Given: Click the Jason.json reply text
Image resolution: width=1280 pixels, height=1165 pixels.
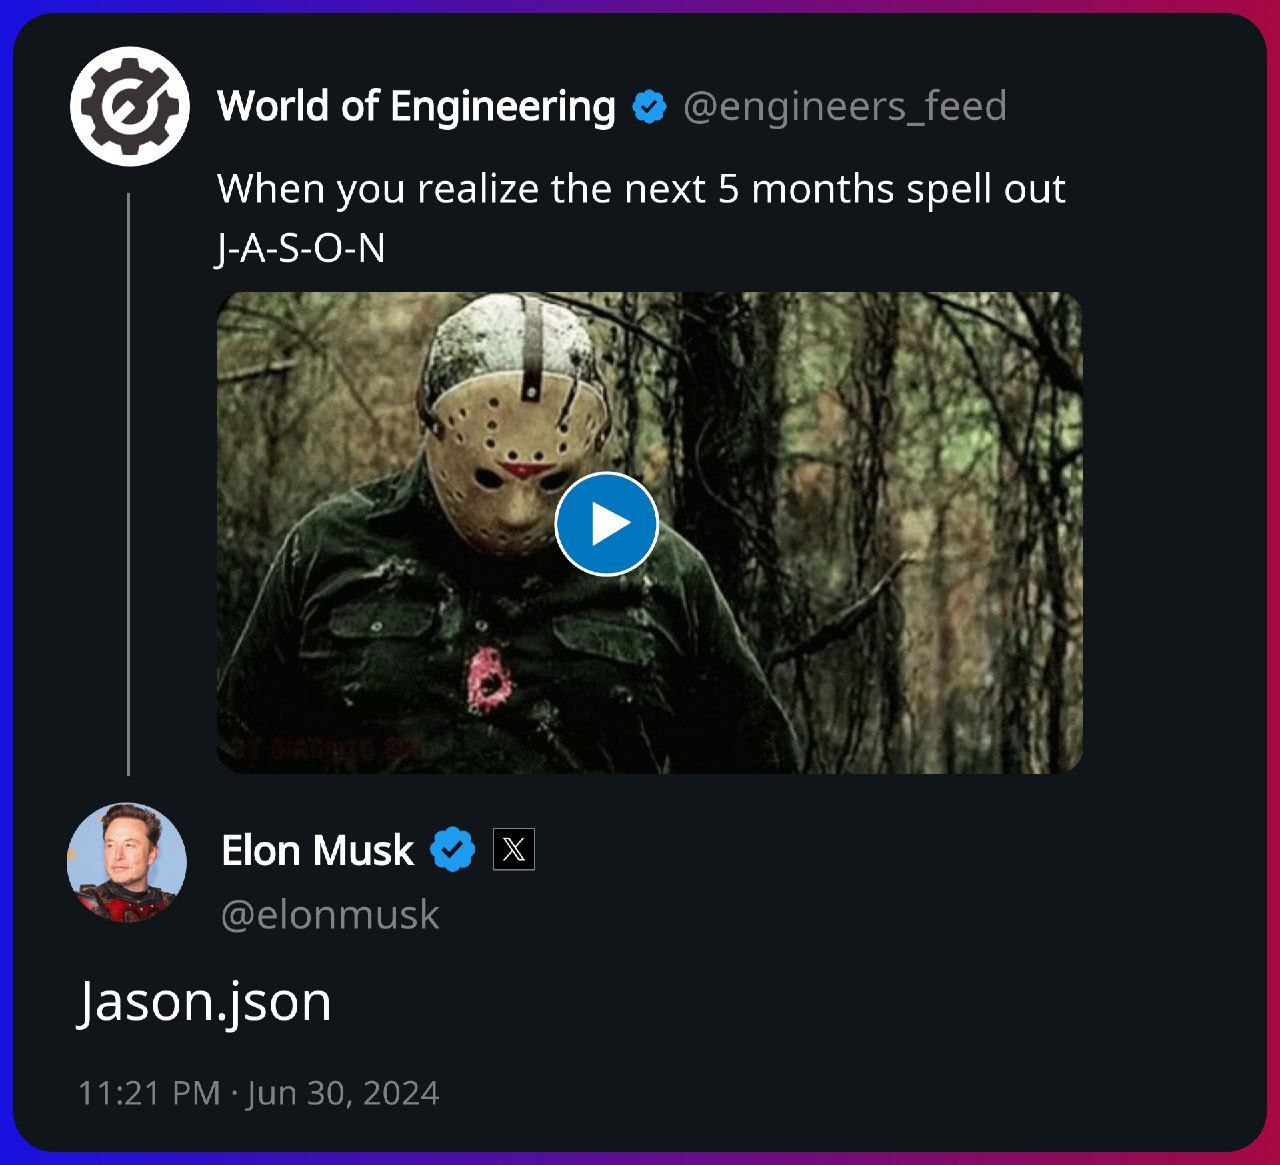Looking at the screenshot, I should 205,1002.
